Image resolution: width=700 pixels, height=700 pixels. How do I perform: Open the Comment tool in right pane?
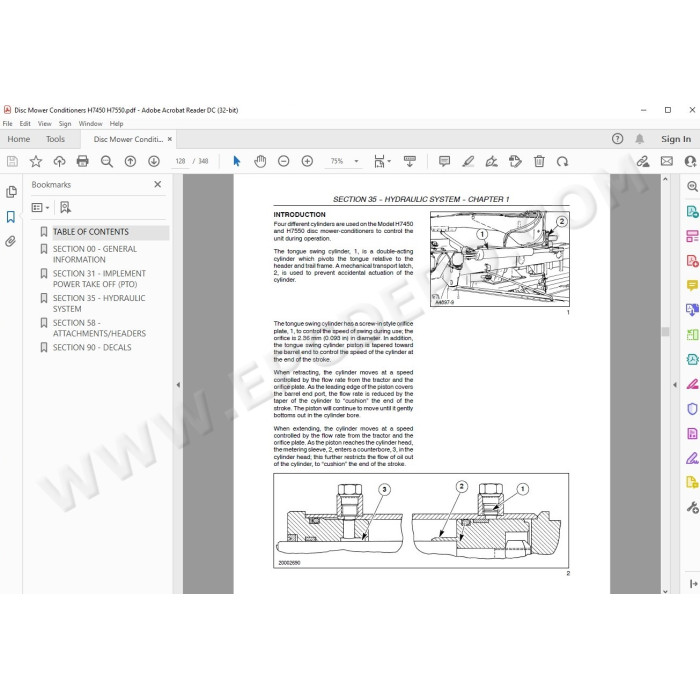pos(692,285)
